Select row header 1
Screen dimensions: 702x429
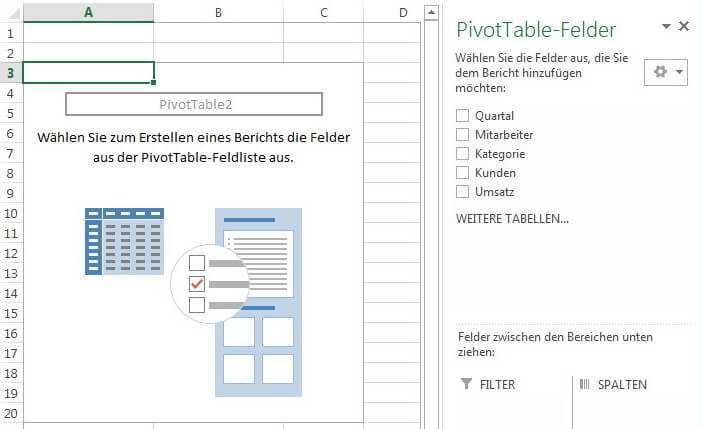pyautogui.click(x=11, y=33)
